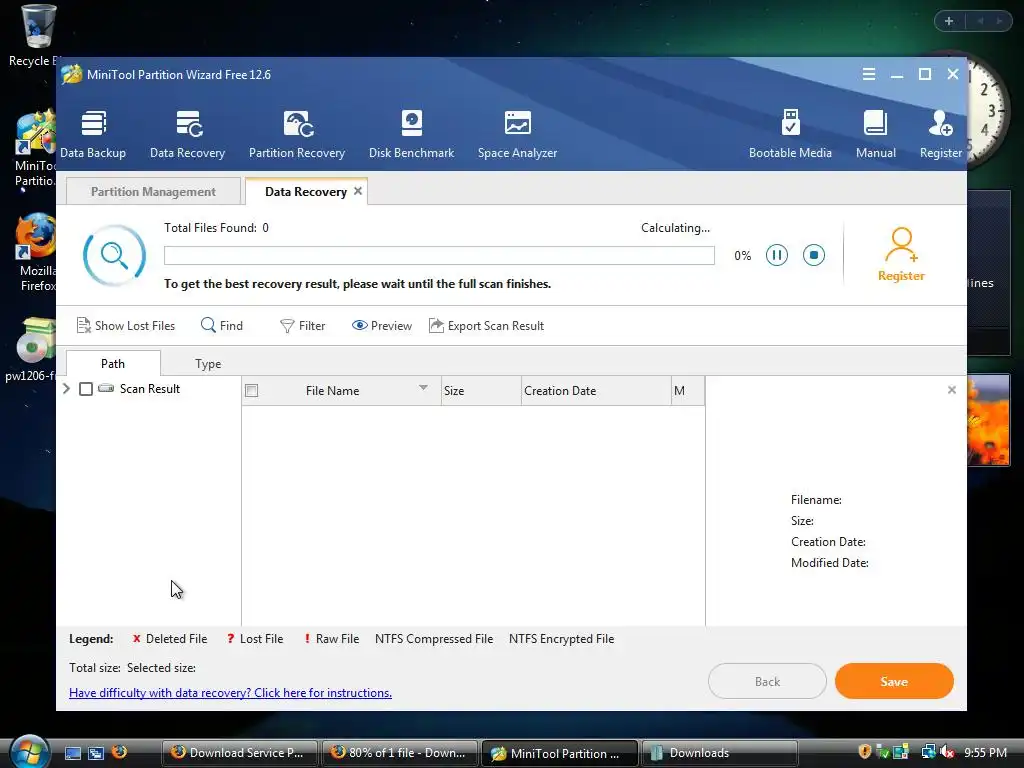Switch to Type view tab
Screen dimensions: 1024x768
(x=208, y=363)
